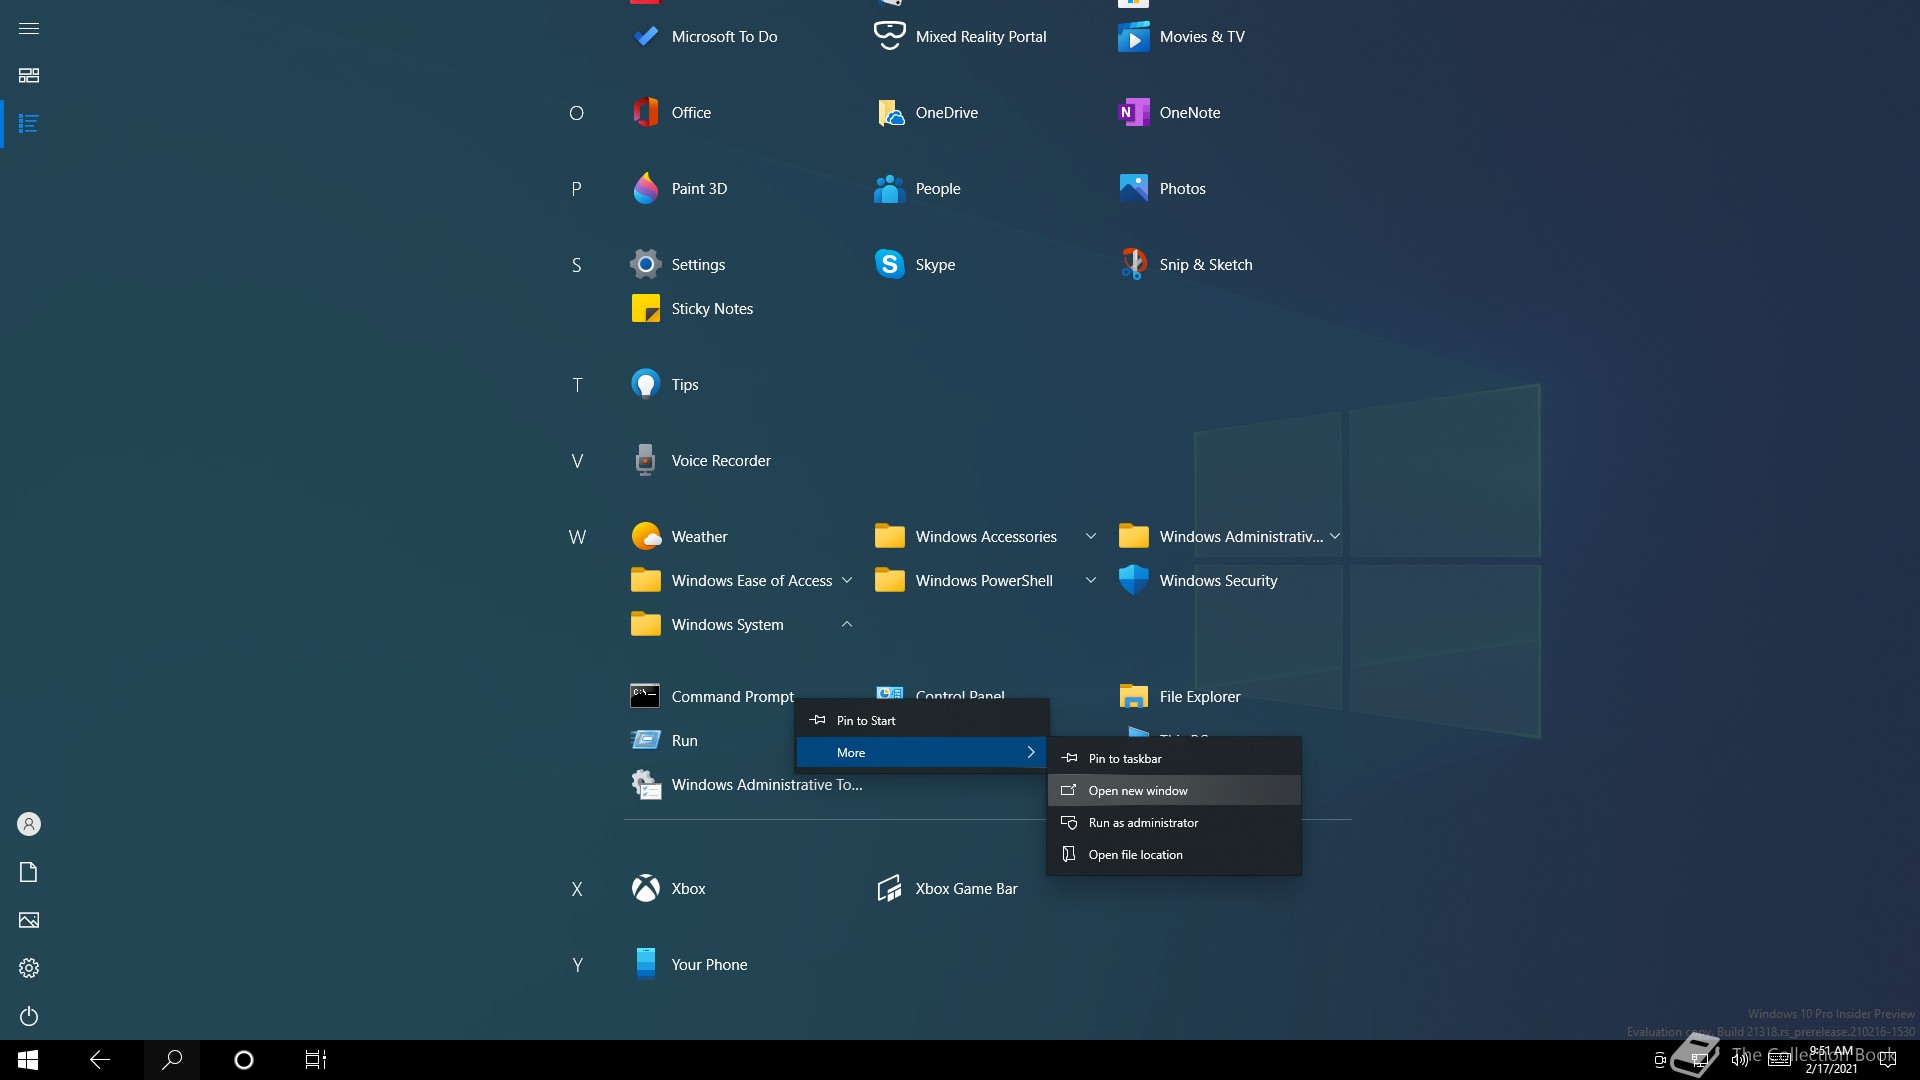The height and width of the screenshot is (1080, 1920).
Task: Open Documents from Start sidebar
Action: pyautogui.click(x=29, y=873)
